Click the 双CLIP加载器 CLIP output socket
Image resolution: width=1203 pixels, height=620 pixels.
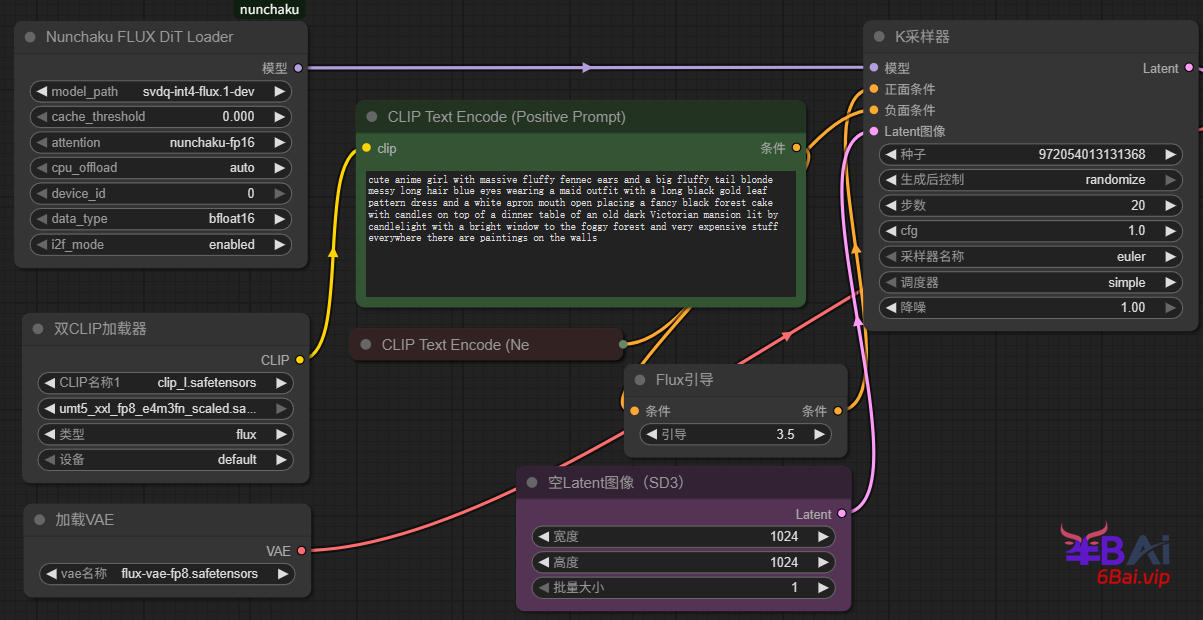[299, 360]
